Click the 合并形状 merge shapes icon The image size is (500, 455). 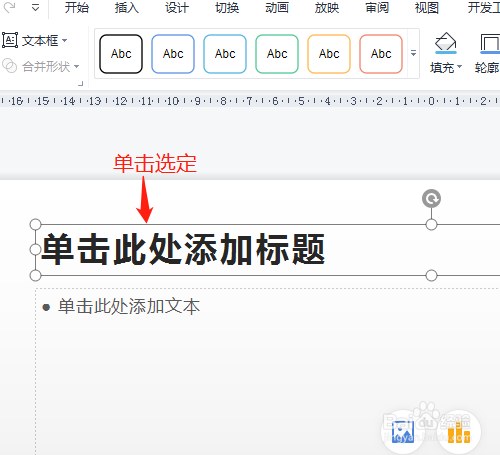9,66
